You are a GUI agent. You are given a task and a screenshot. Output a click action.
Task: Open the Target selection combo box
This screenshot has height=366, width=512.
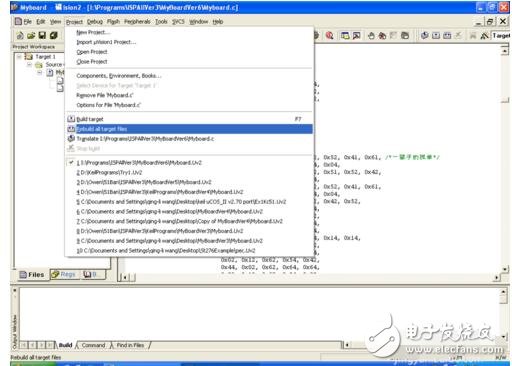[x=501, y=35]
